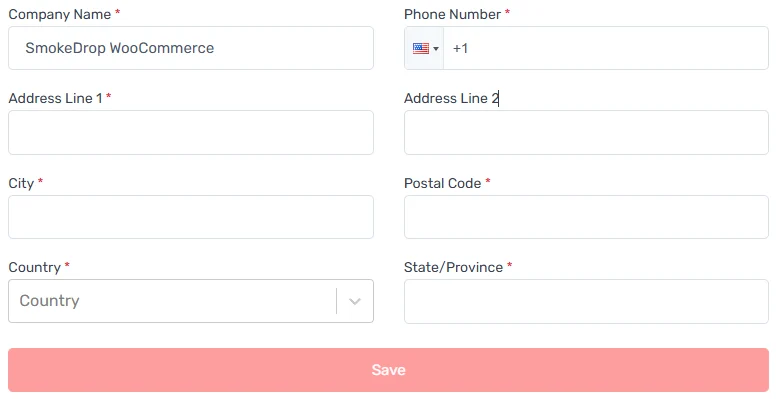The image size is (776, 399).
Task: Click the Postal Code label
Action: point(442,183)
